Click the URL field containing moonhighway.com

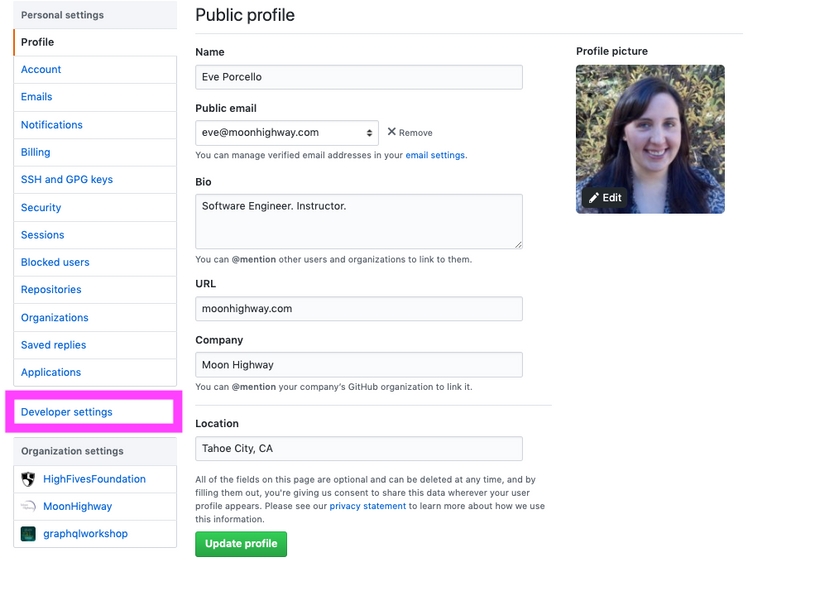tap(358, 309)
